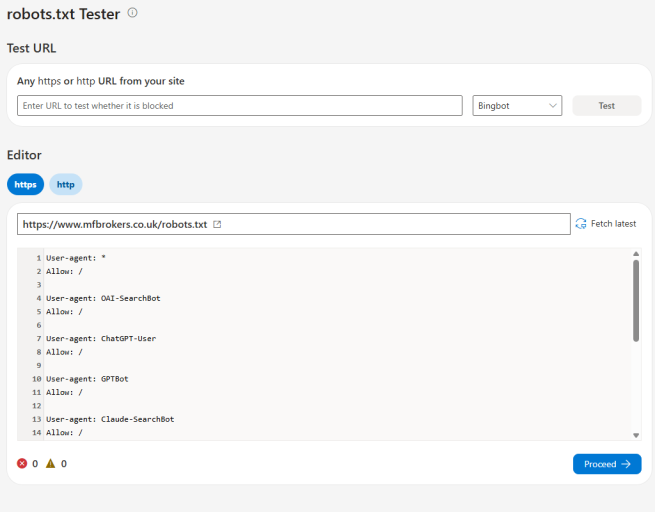The width and height of the screenshot is (655, 512).
Task: Click line 1 'User-agent: *'
Action: 76,258
